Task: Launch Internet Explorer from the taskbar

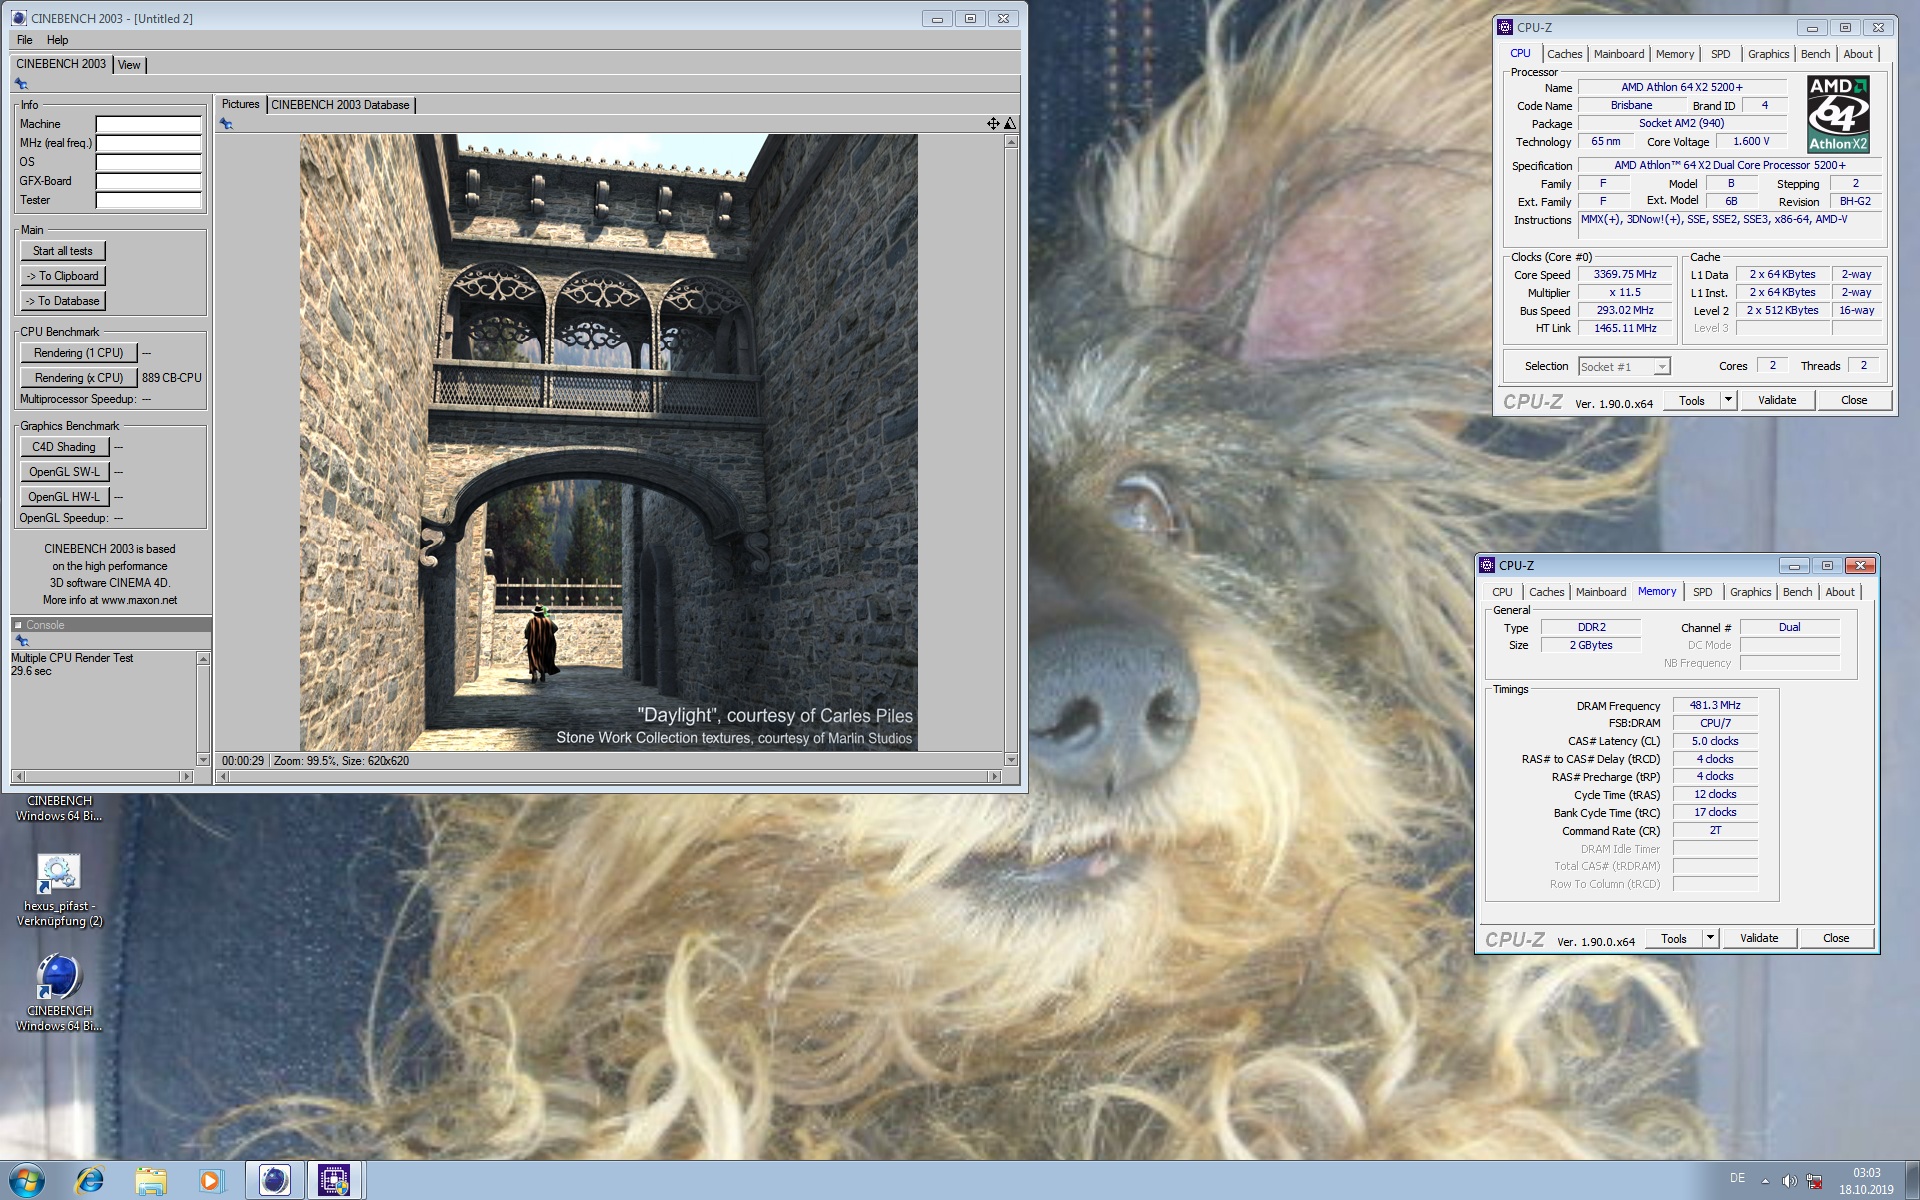Action: click(90, 1180)
